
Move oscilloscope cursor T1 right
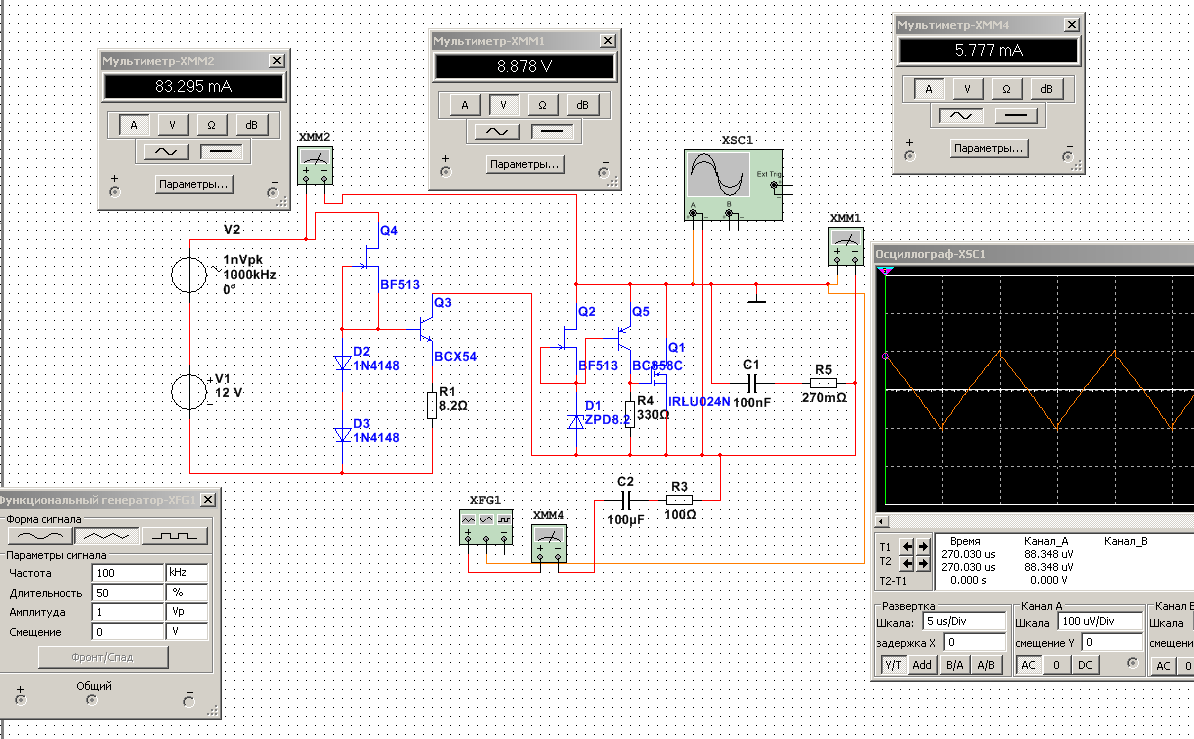(925, 546)
